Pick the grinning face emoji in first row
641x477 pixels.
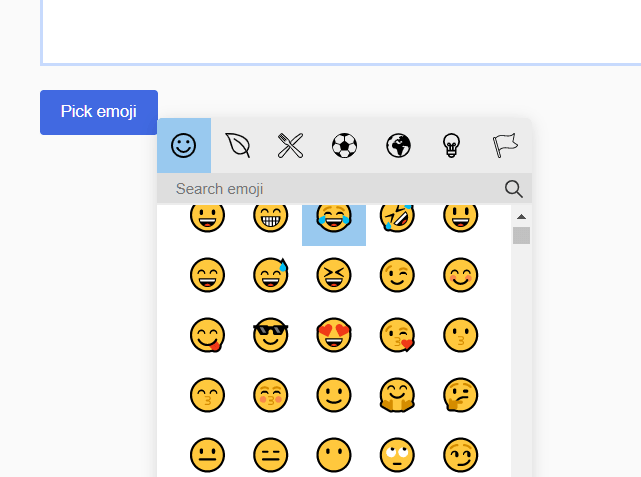pos(207,217)
